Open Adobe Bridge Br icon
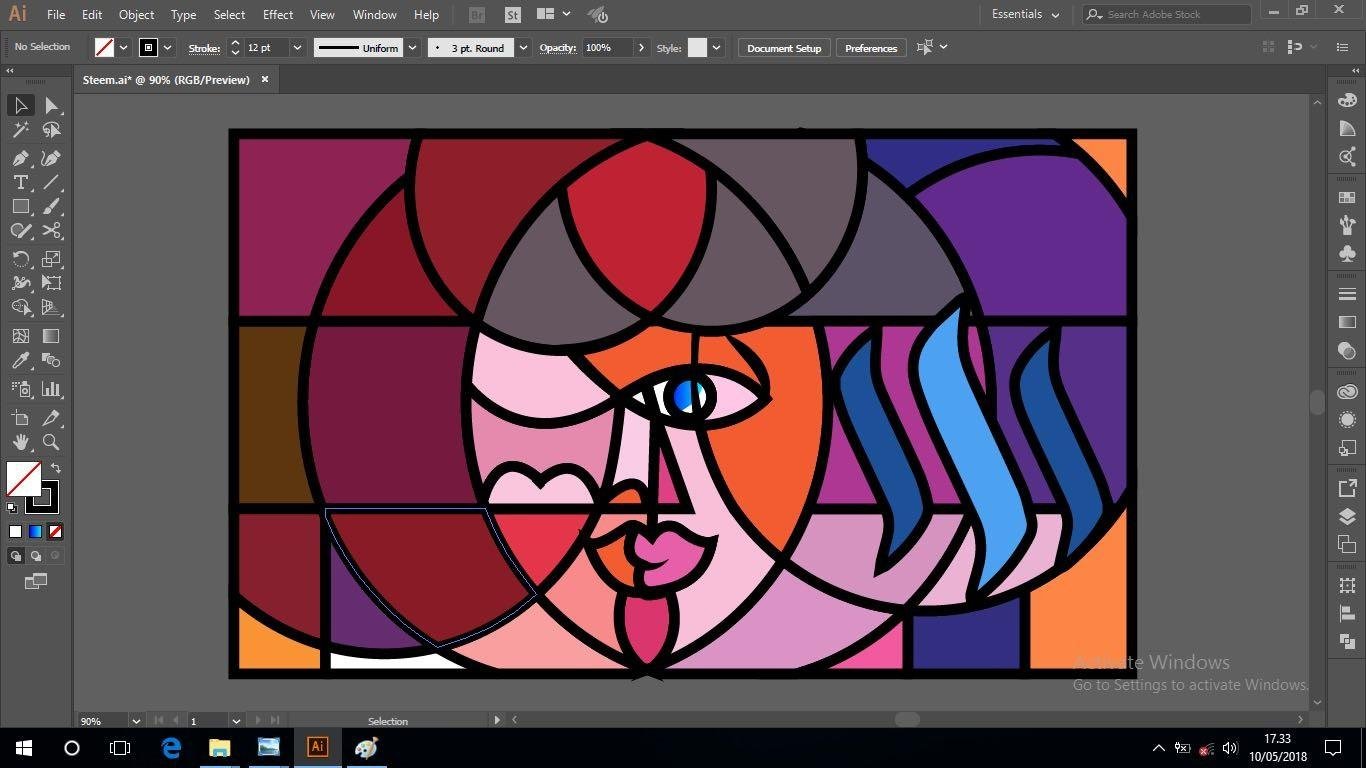 [x=477, y=15]
